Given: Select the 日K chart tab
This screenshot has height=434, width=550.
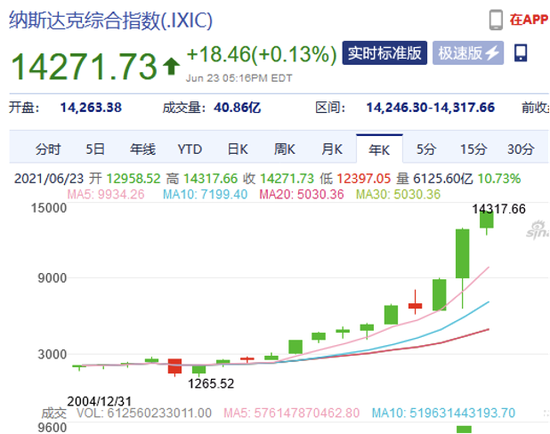Looking at the screenshot, I should (237, 149).
